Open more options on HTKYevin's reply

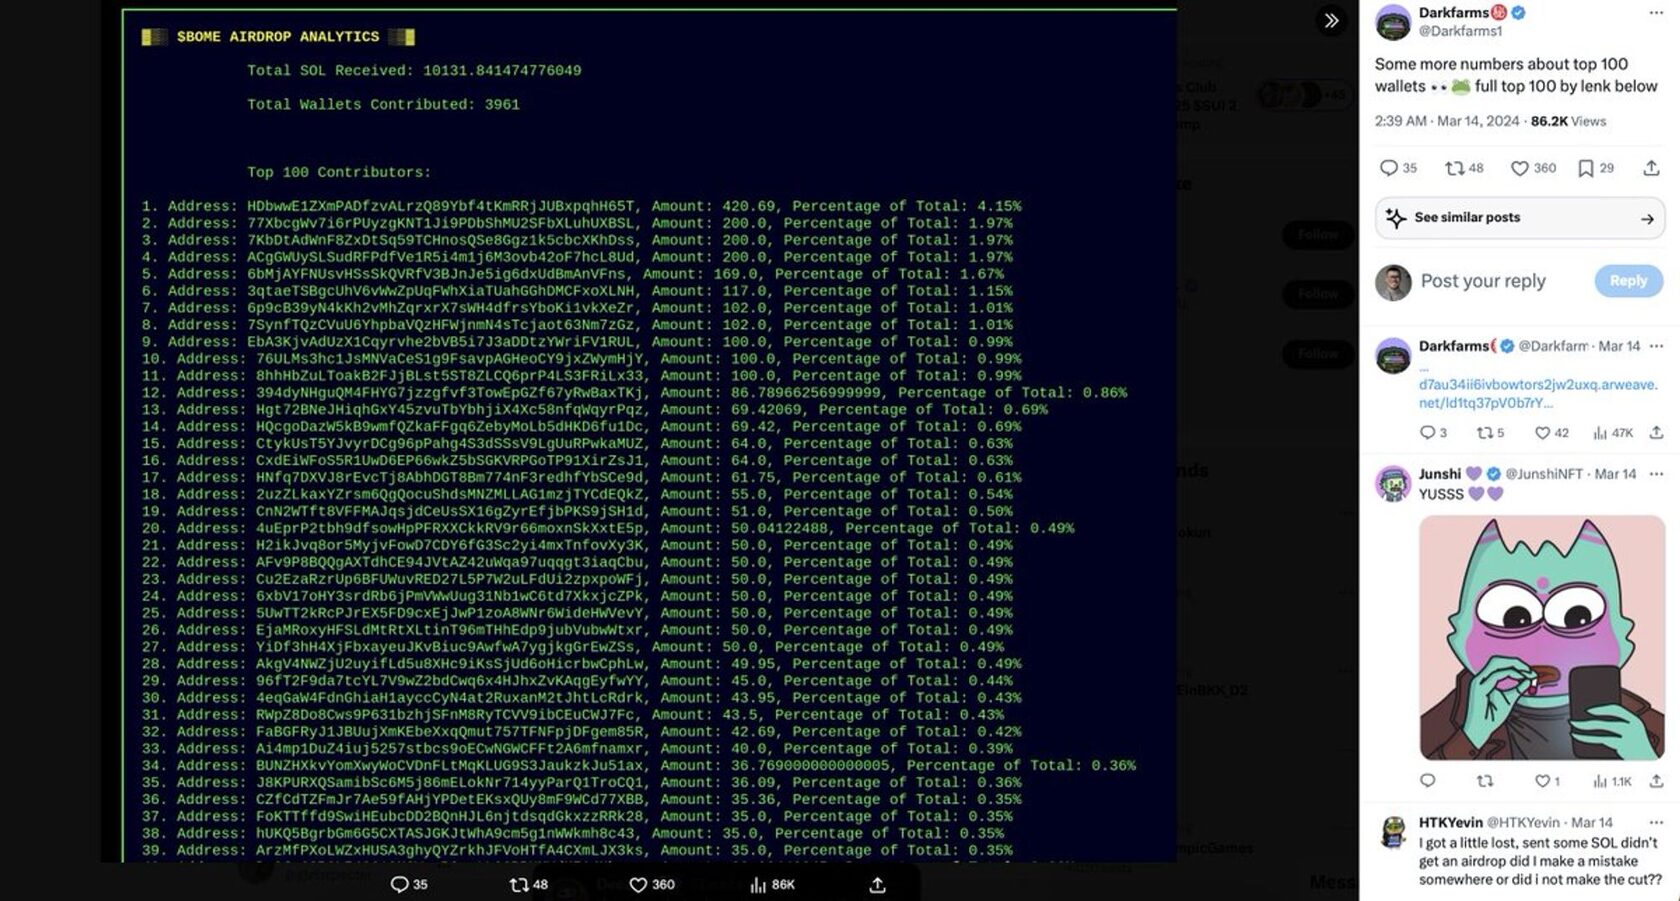click(x=1657, y=822)
